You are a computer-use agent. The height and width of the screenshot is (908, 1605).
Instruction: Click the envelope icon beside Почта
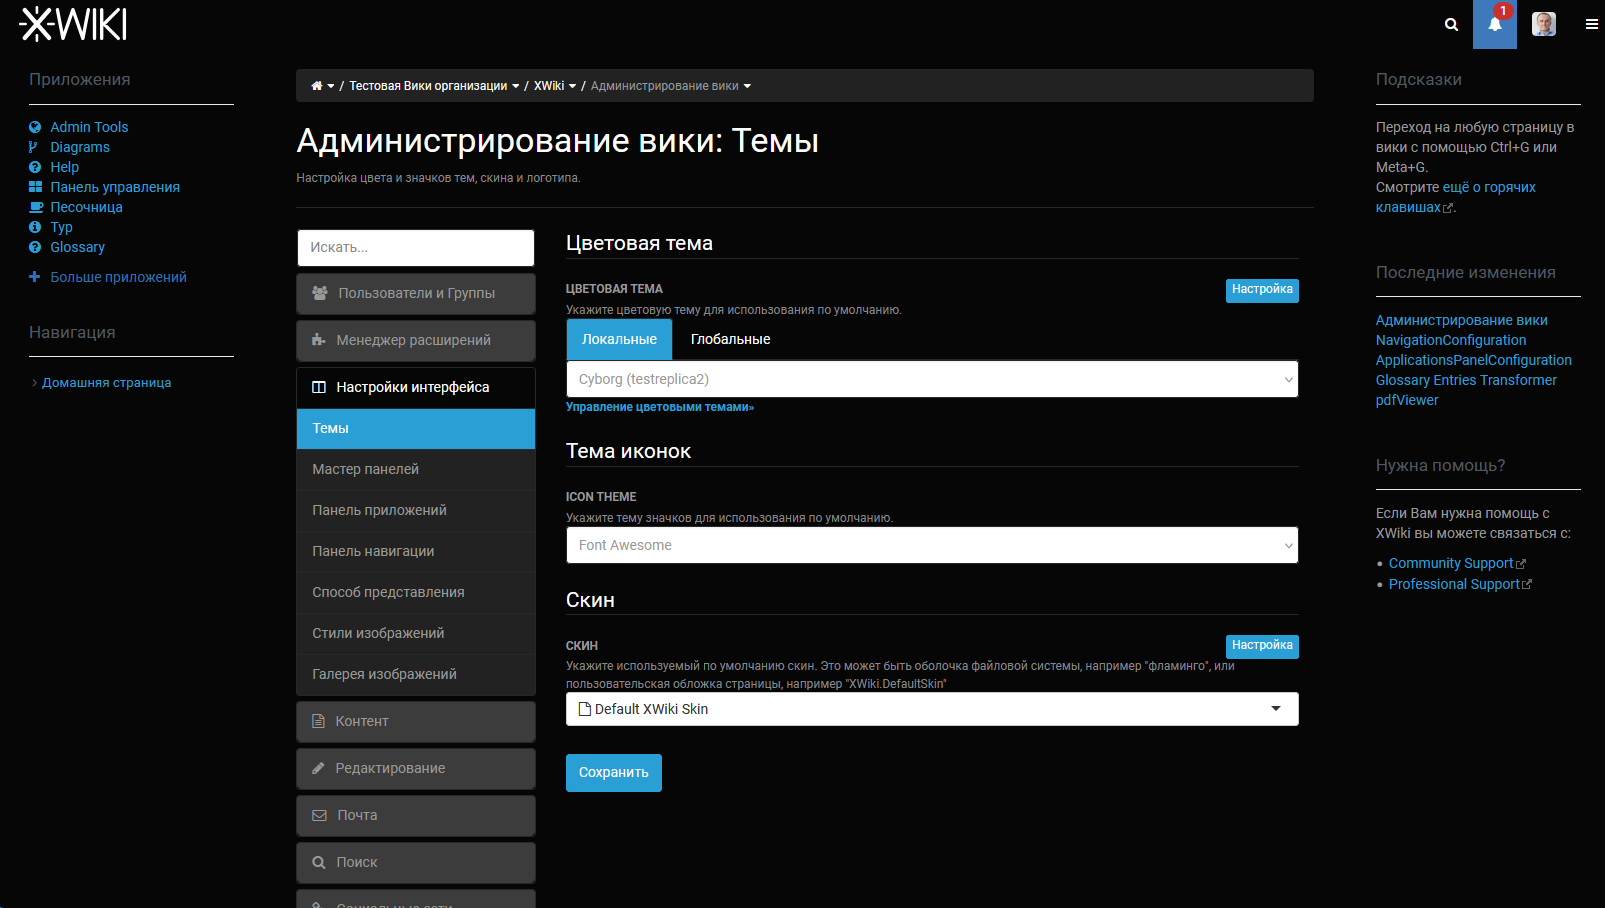pos(319,815)
